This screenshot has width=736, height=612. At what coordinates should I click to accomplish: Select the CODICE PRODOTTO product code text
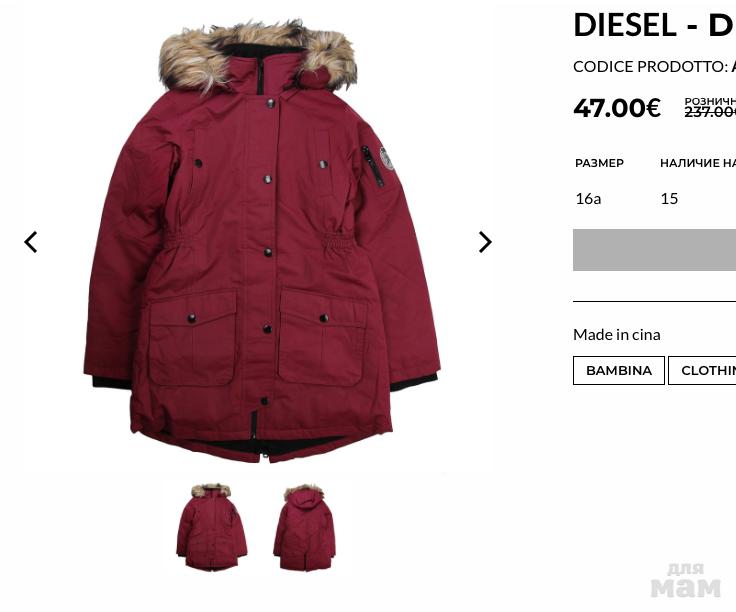pyautogui.click(x=654, y=67)
